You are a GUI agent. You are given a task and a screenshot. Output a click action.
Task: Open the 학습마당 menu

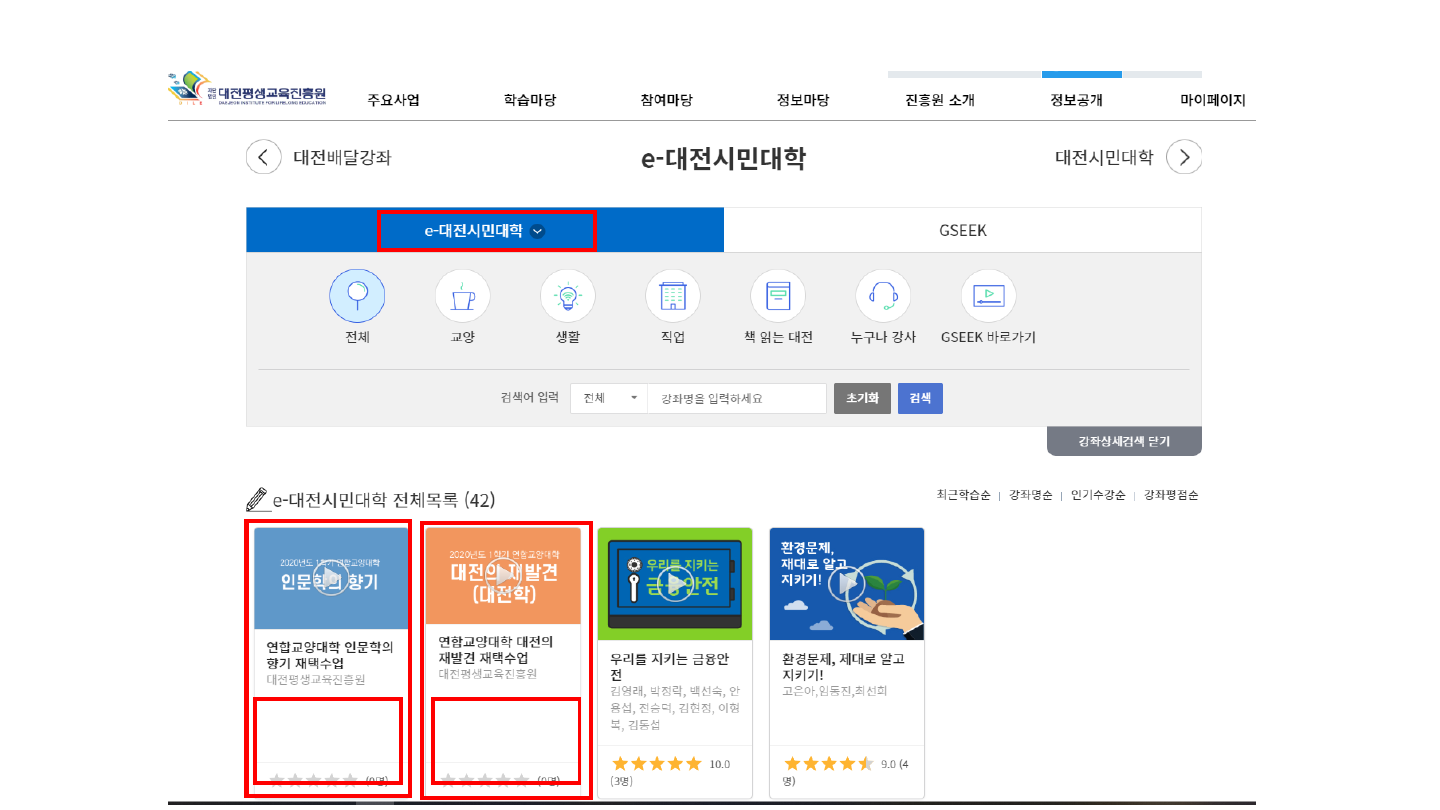[529, 100]
